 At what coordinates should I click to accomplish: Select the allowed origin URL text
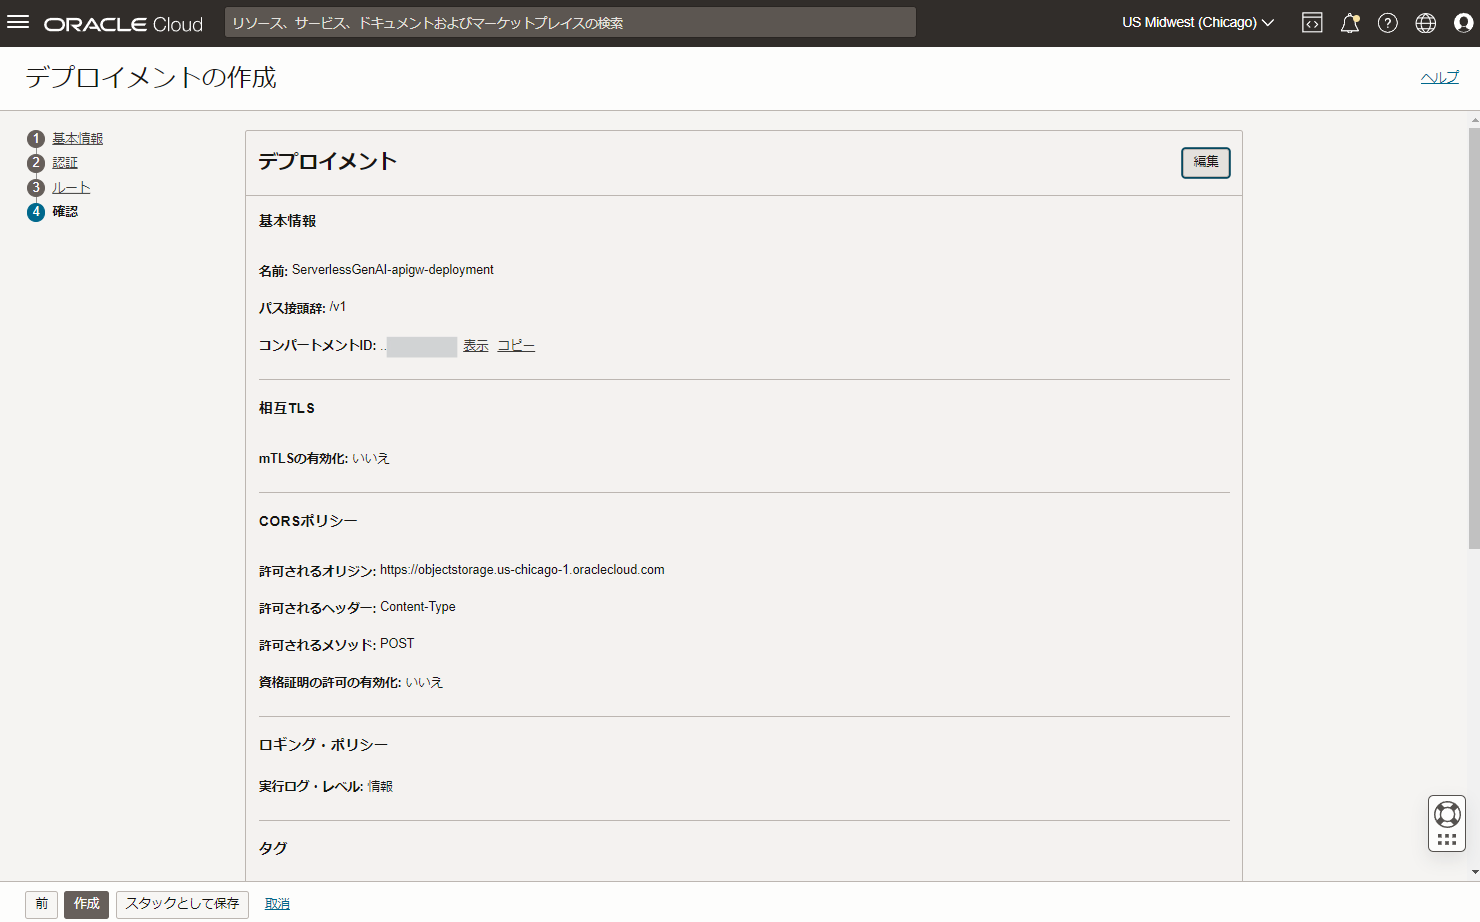522,570
